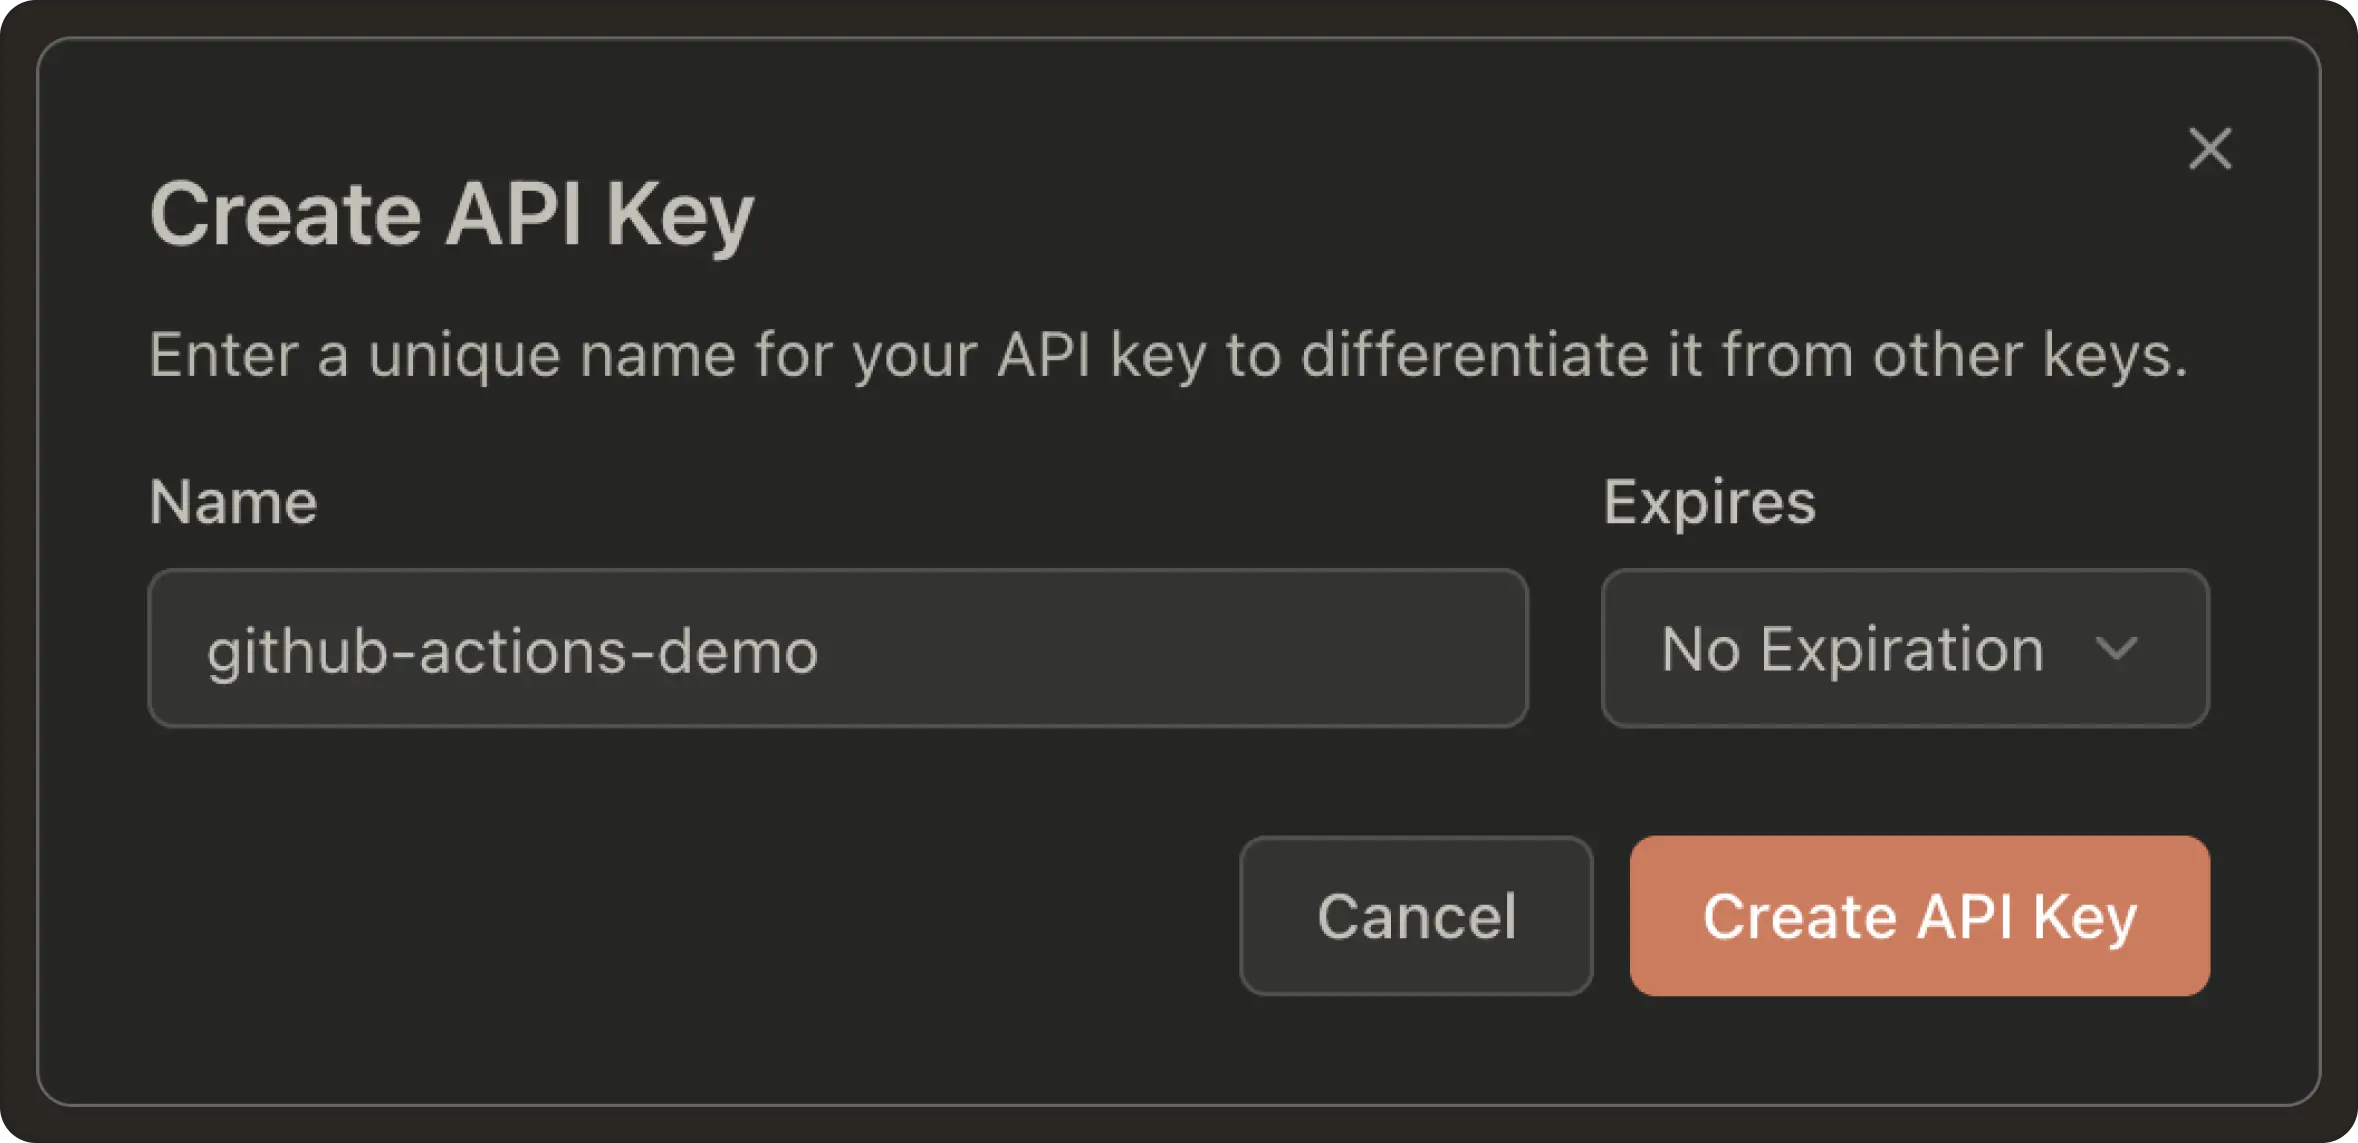The image size is (2358, 1143).
Task: Click the orange Create API Key button
Action: point(1919,915)
